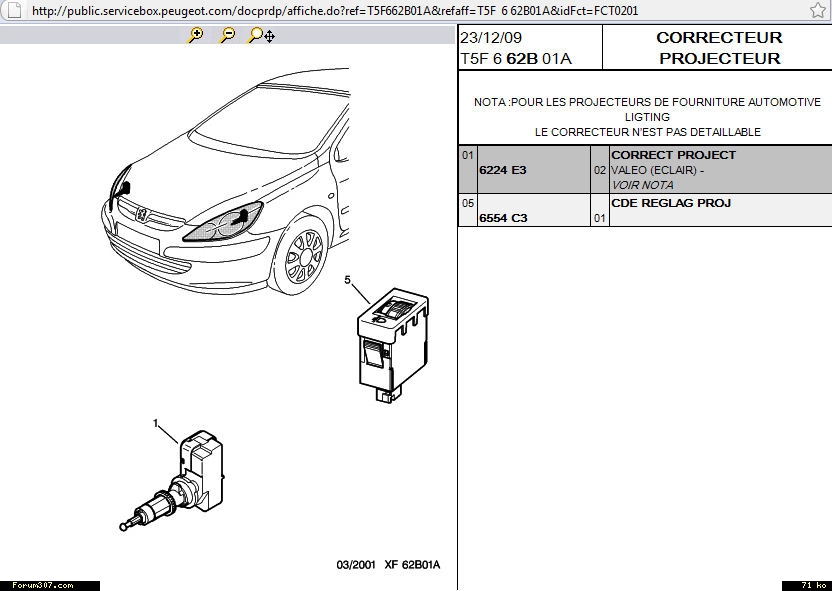Viewport: 832px width, 591px height.
Task: Click the CDE REGLAG PROJ description
Action: point(671,203)
